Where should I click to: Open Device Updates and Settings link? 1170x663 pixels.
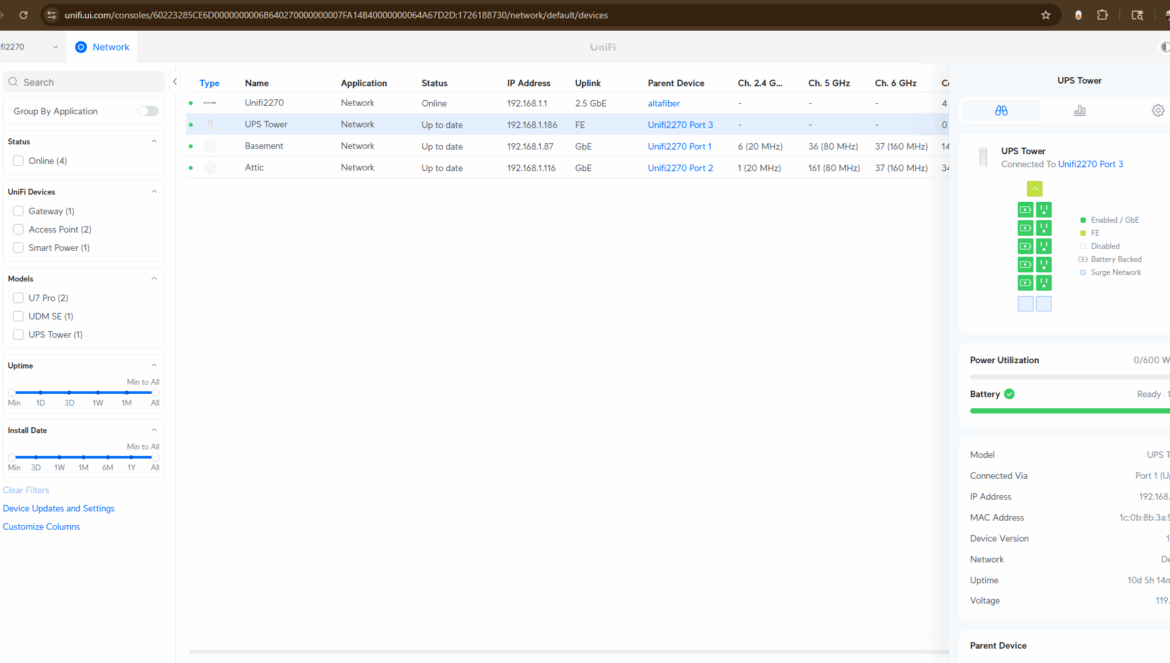point(58,508)
